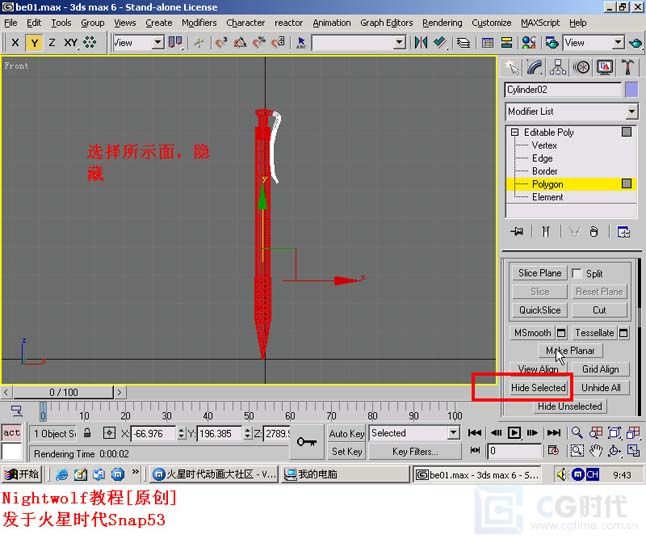Click the Pin Stack icon
Image resolution: width=646 pixels, height=539 pixels.
click(x=517, y=232)
